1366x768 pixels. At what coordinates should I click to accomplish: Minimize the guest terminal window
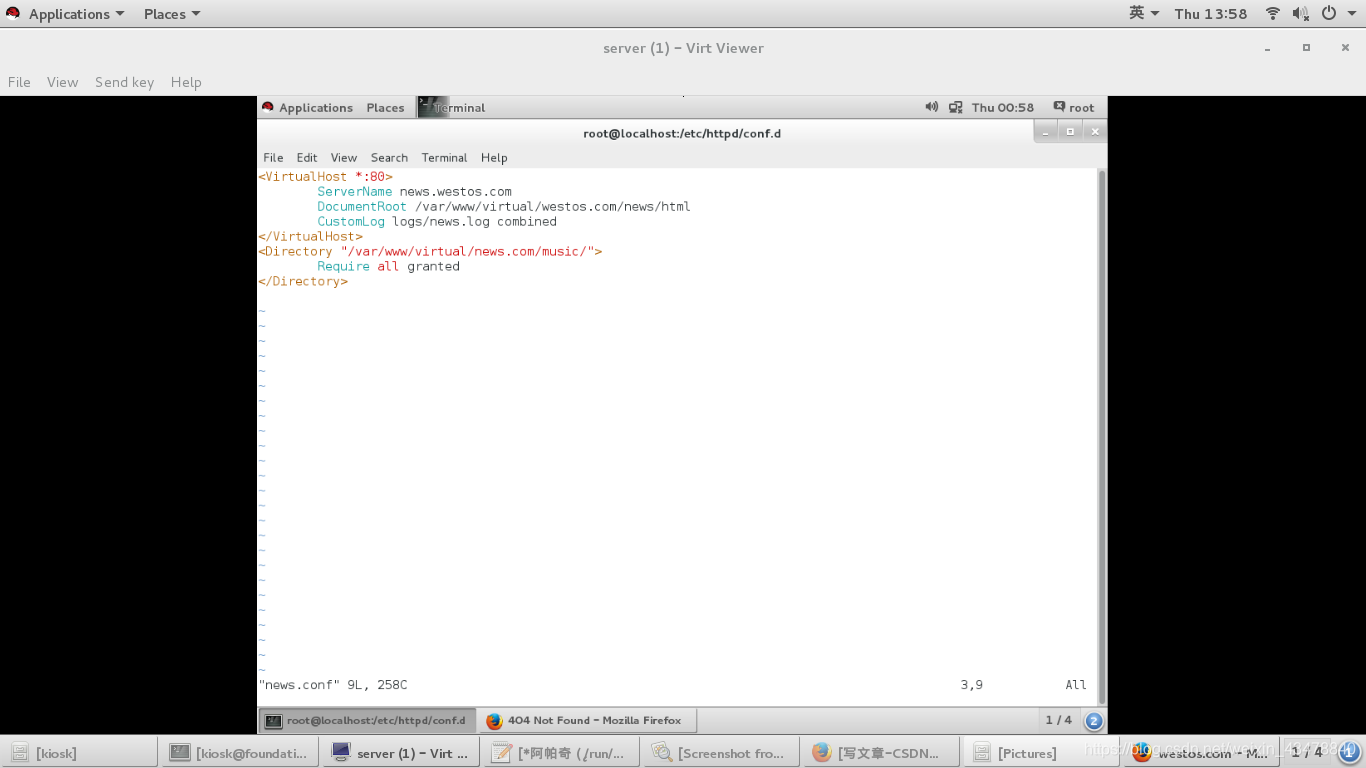1045,132
